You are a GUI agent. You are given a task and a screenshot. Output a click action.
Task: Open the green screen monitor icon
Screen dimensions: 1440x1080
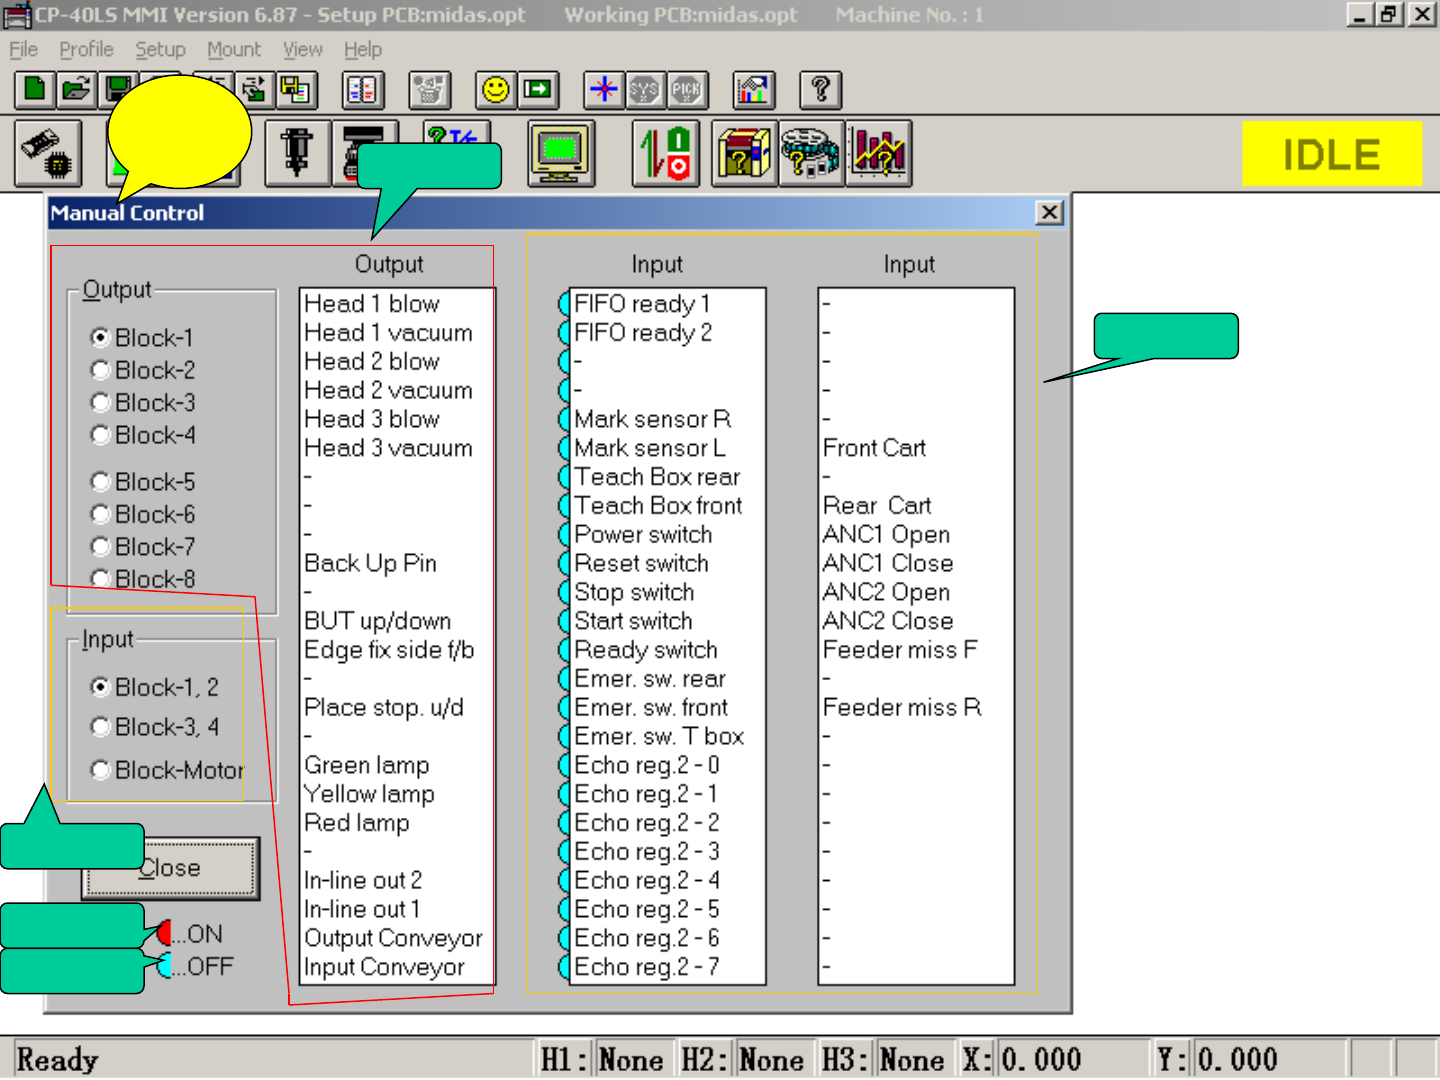click(x=561, y=154)
